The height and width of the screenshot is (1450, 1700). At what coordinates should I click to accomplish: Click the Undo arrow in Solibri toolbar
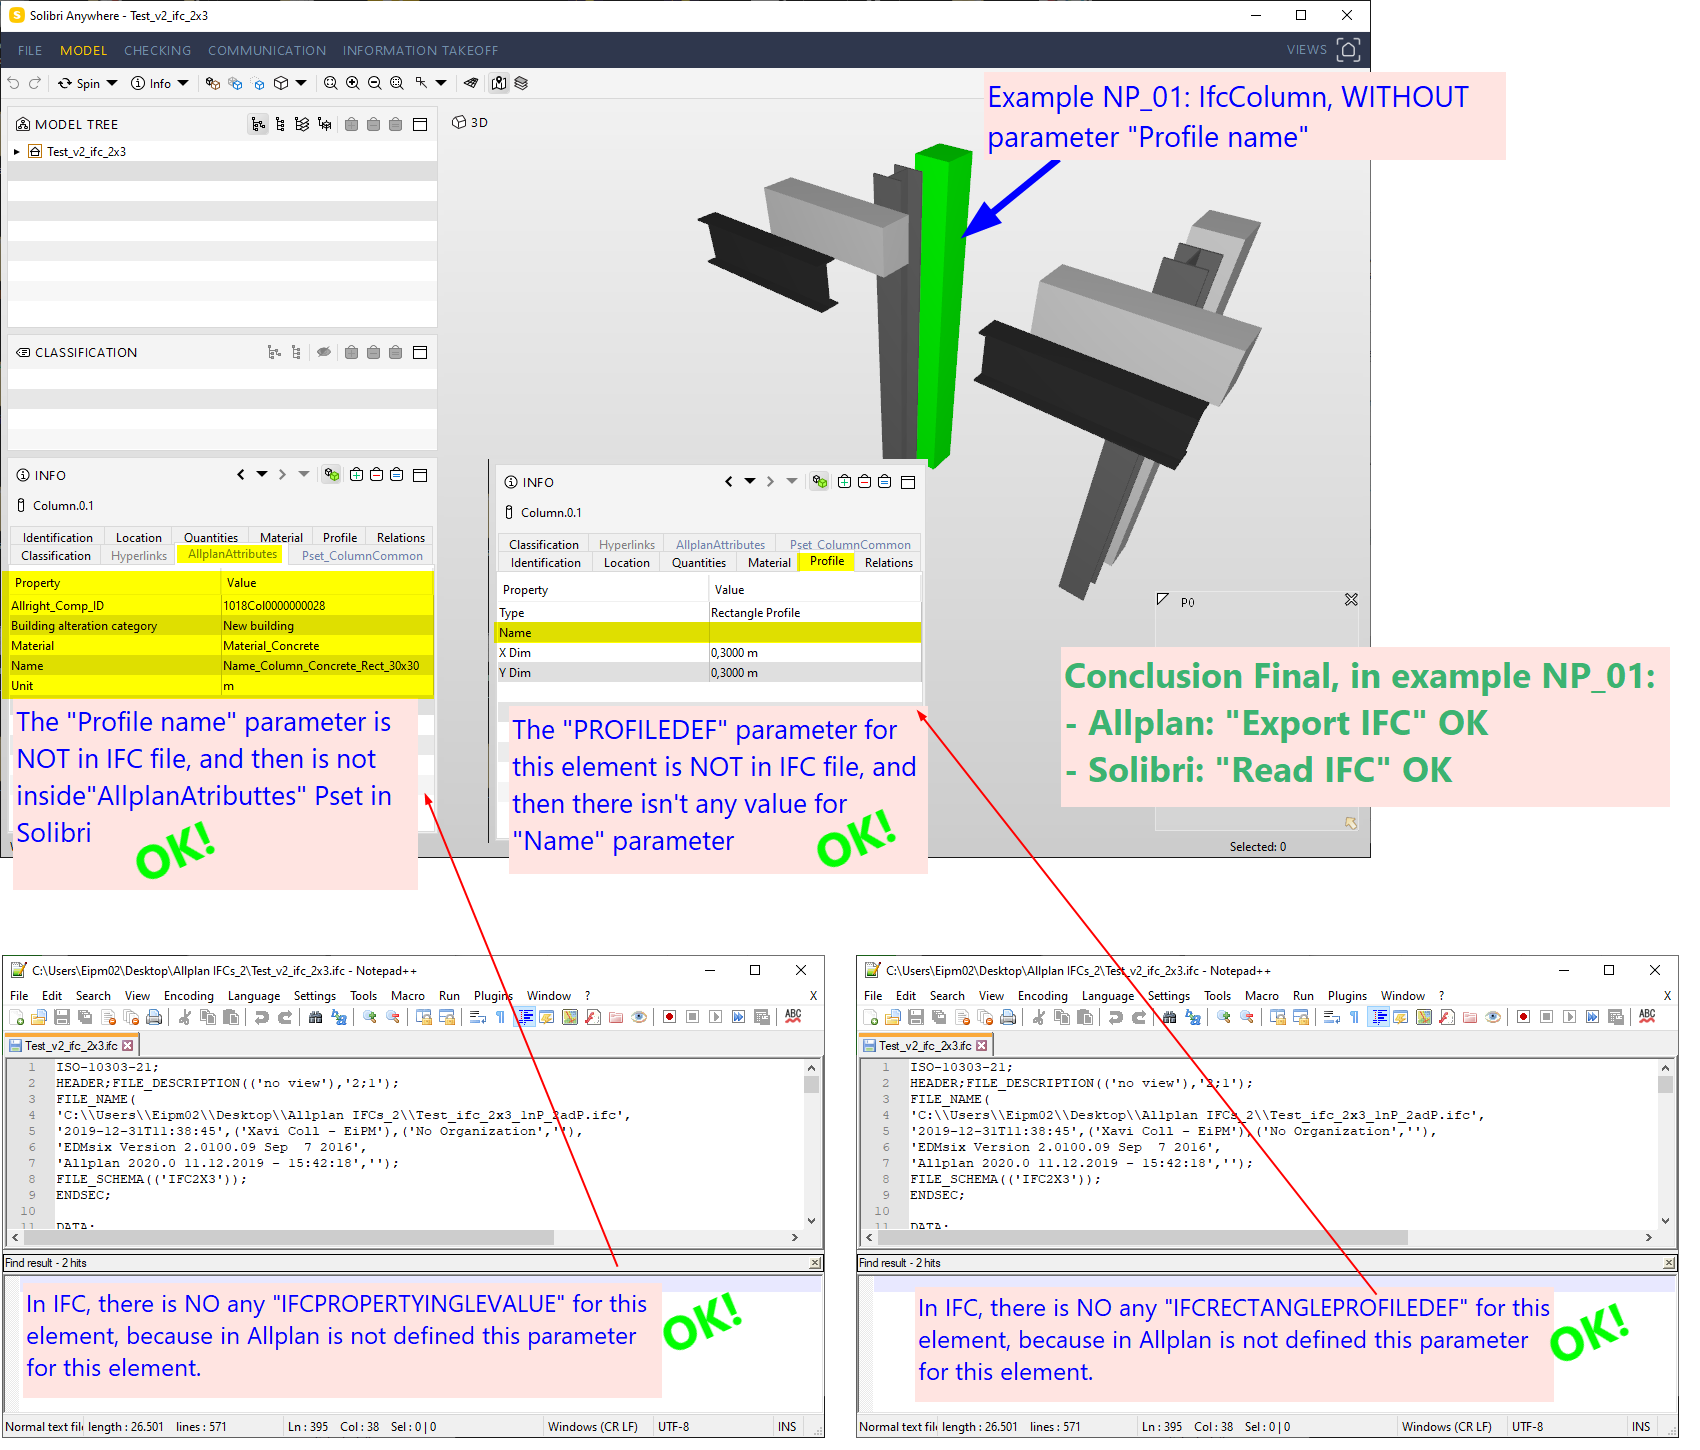(13, 83)
